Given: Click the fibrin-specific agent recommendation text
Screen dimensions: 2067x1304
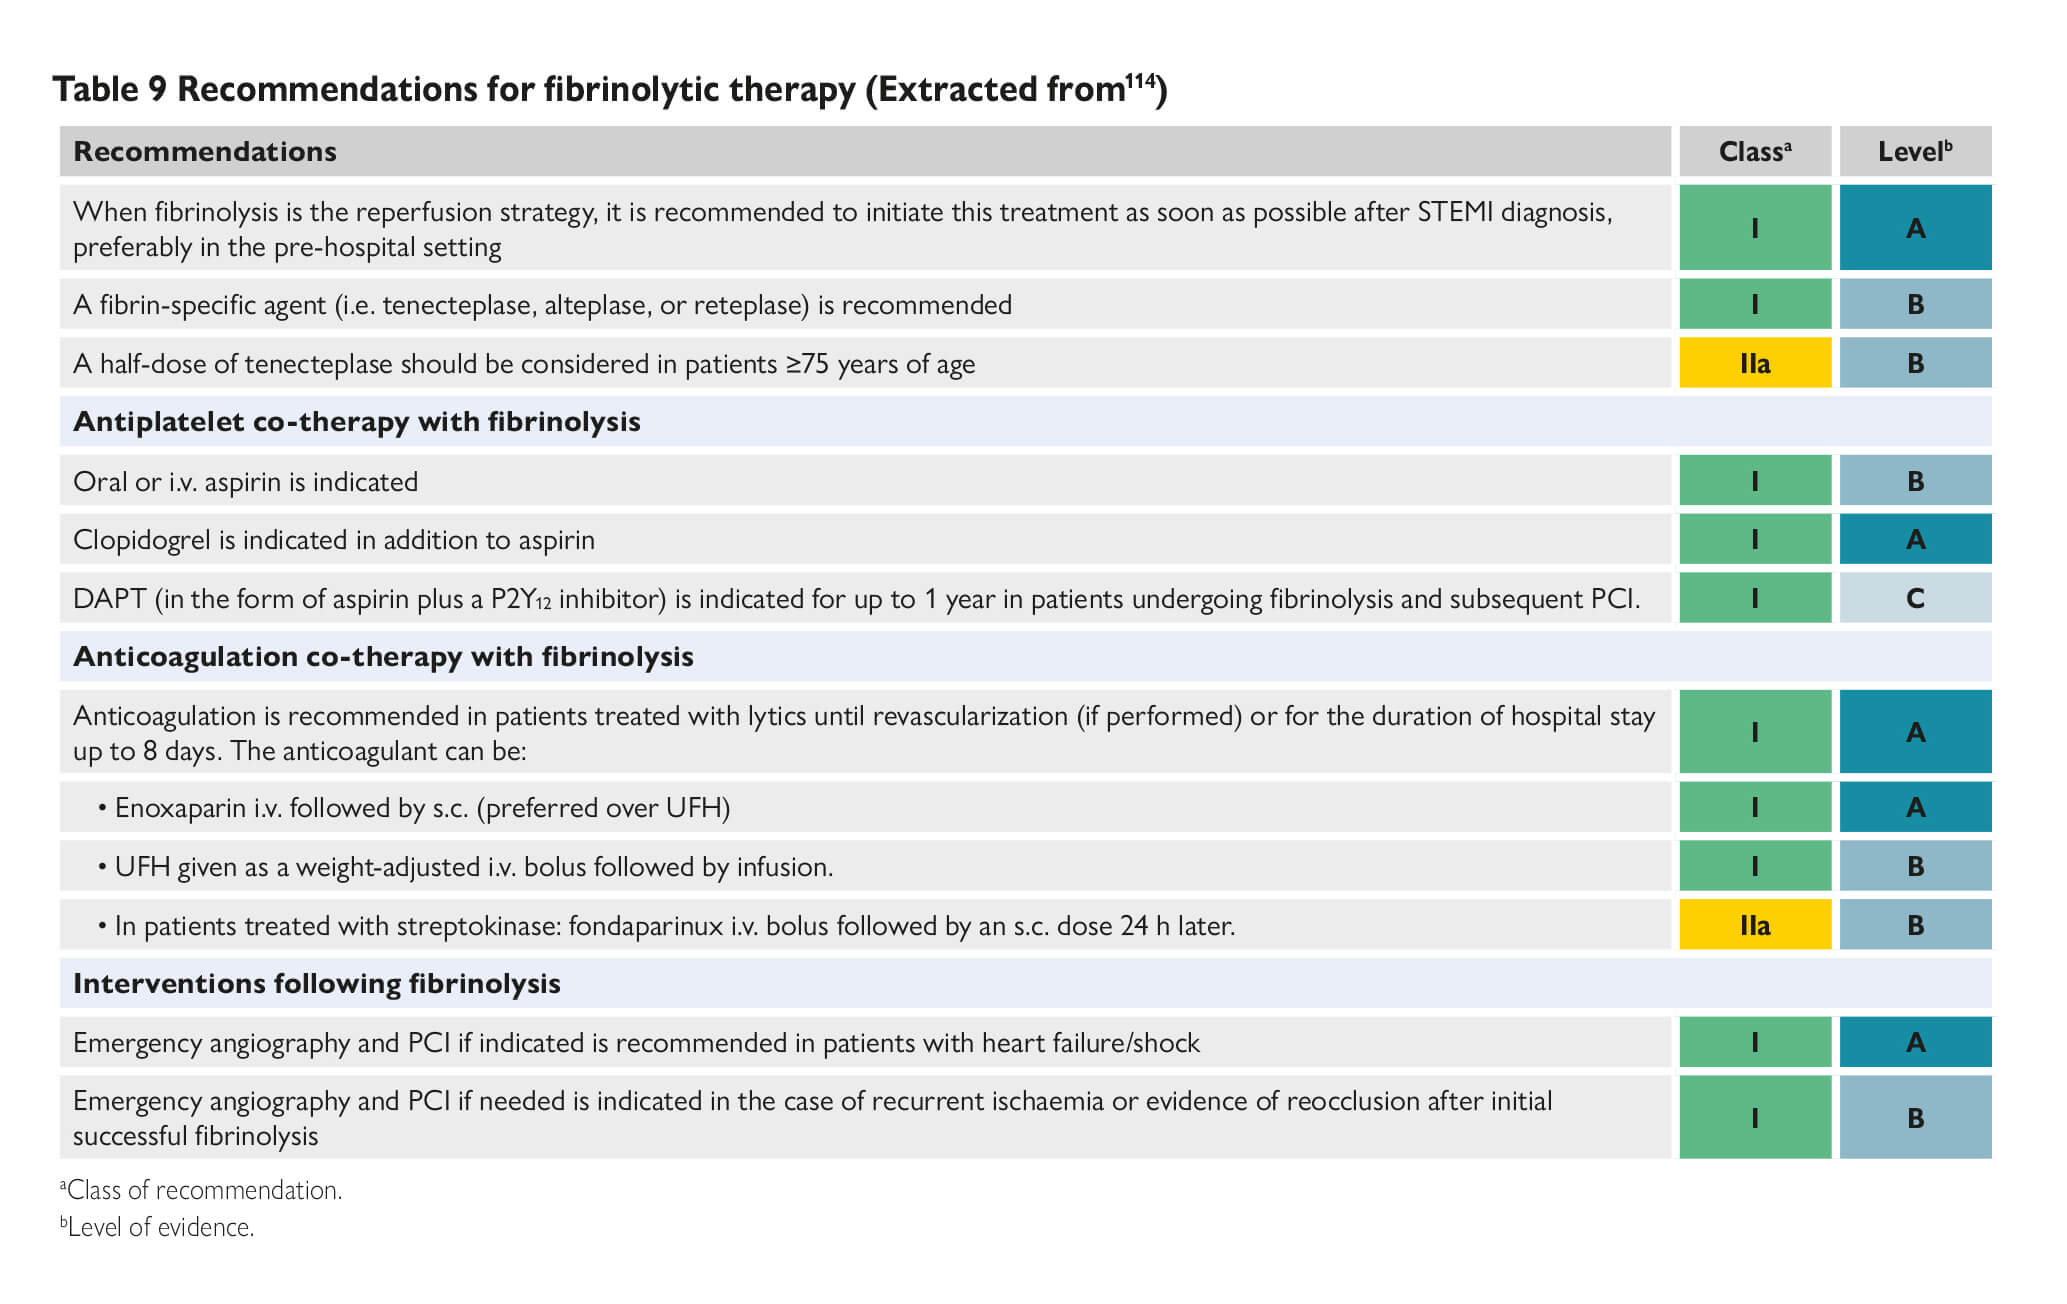Looking at the screenshot, I should coord(542,305).
